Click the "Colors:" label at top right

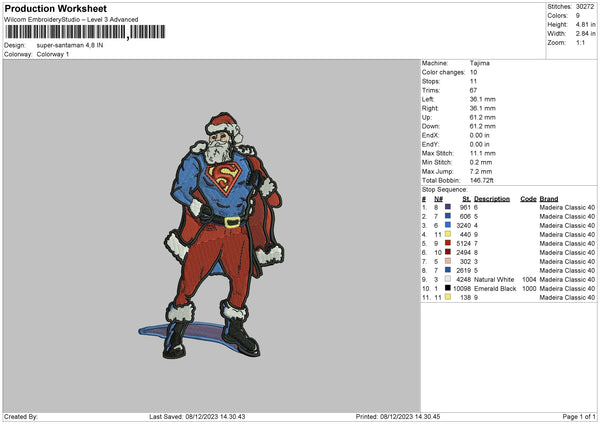pyautogui.click(x=557, y=16)
